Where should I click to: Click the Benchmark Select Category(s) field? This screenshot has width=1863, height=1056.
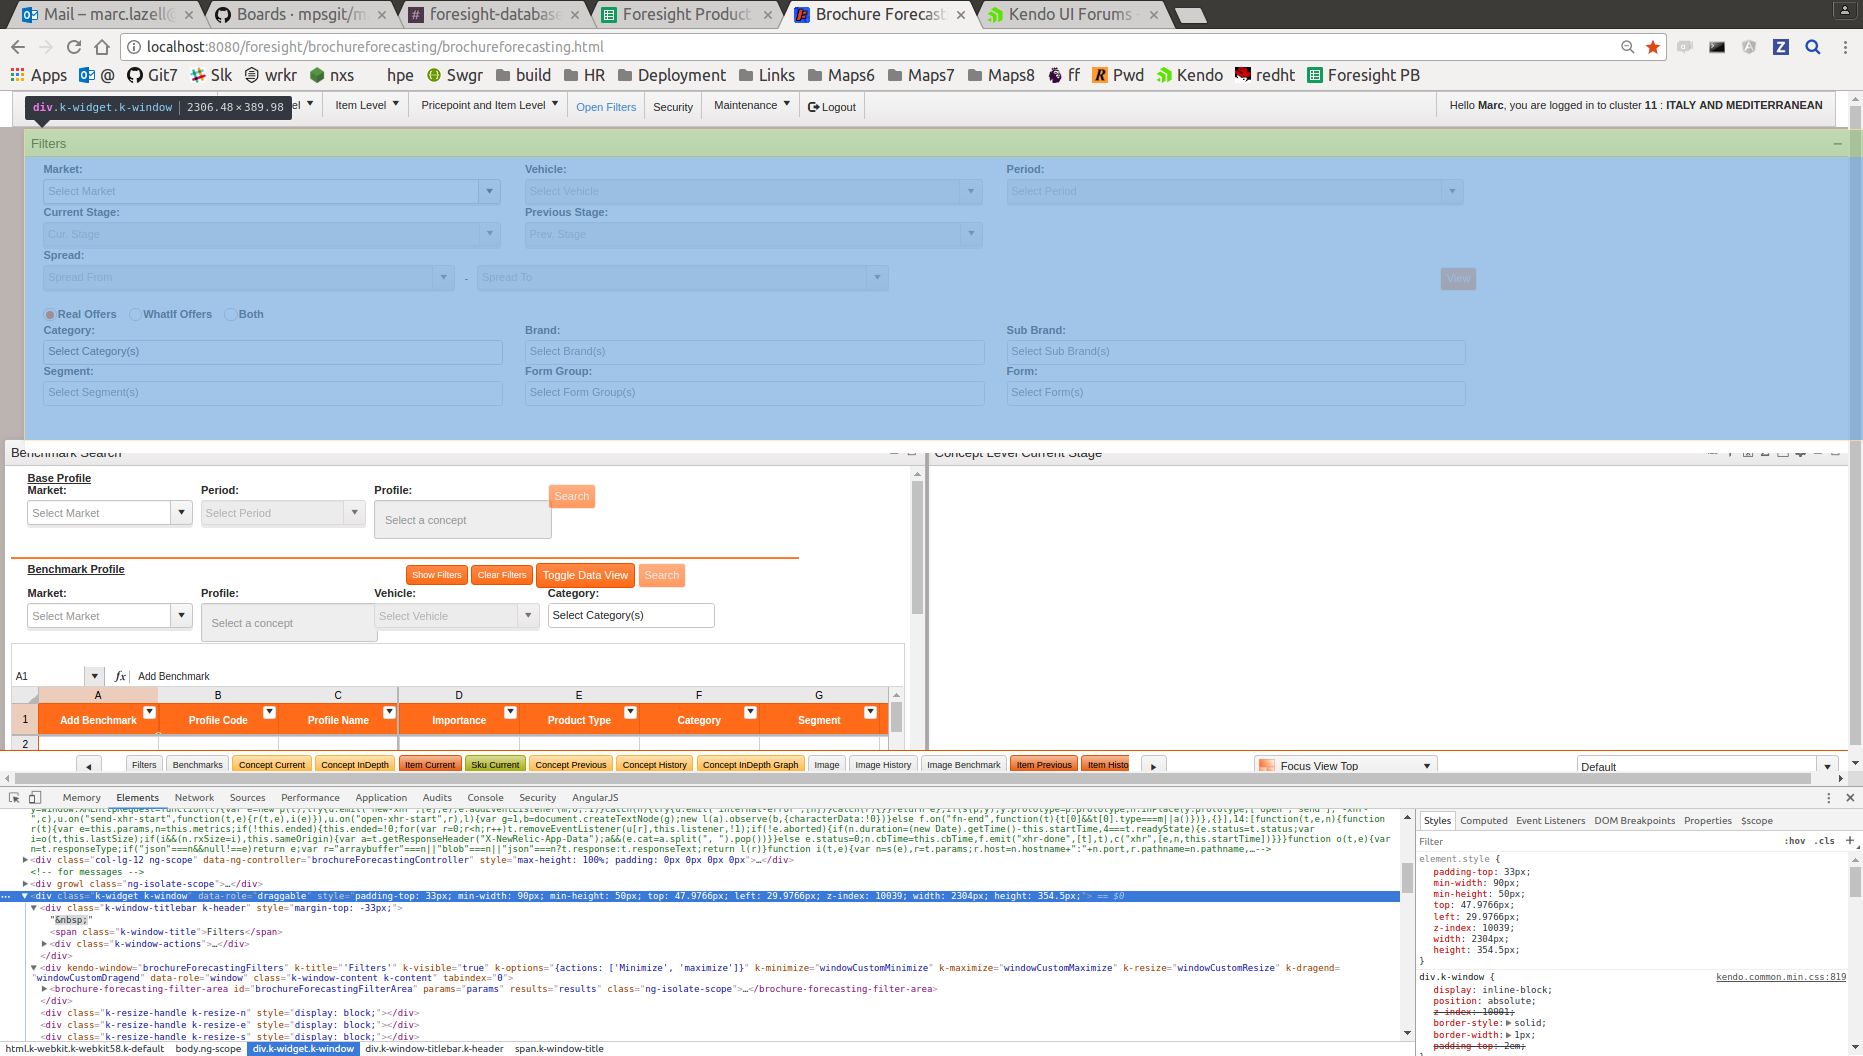(631, 616)
